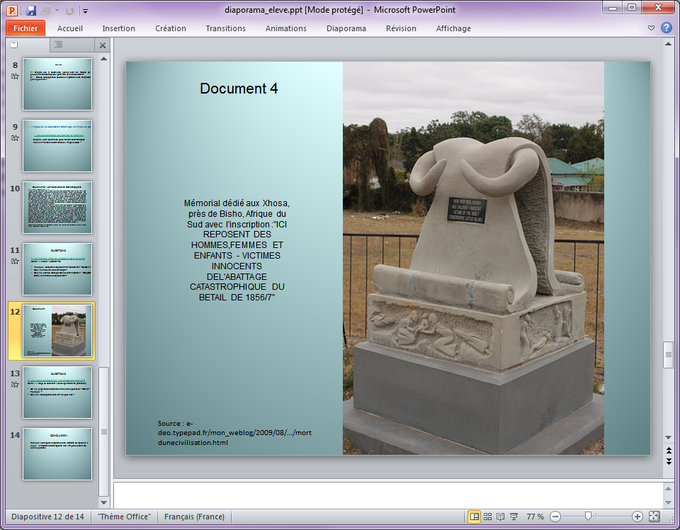
Task: Close the slide thumbnail pane
Action: coord(102,45)
